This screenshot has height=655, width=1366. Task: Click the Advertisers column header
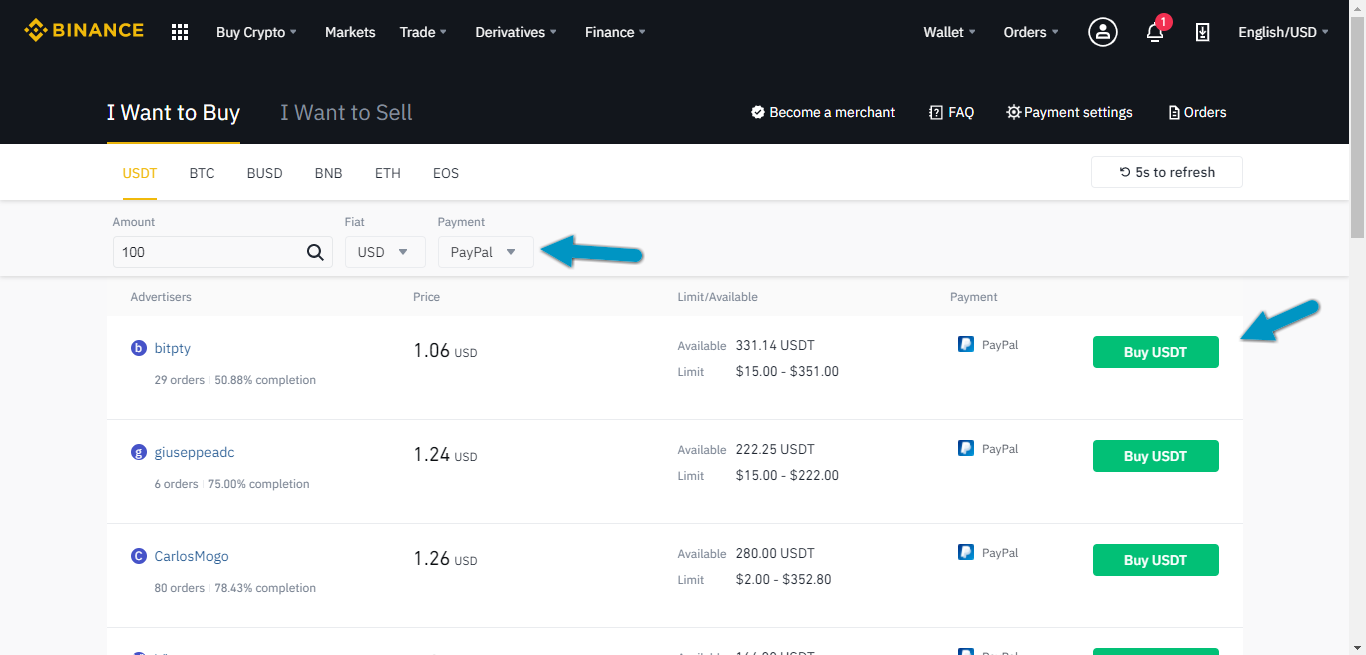[161, 297]
